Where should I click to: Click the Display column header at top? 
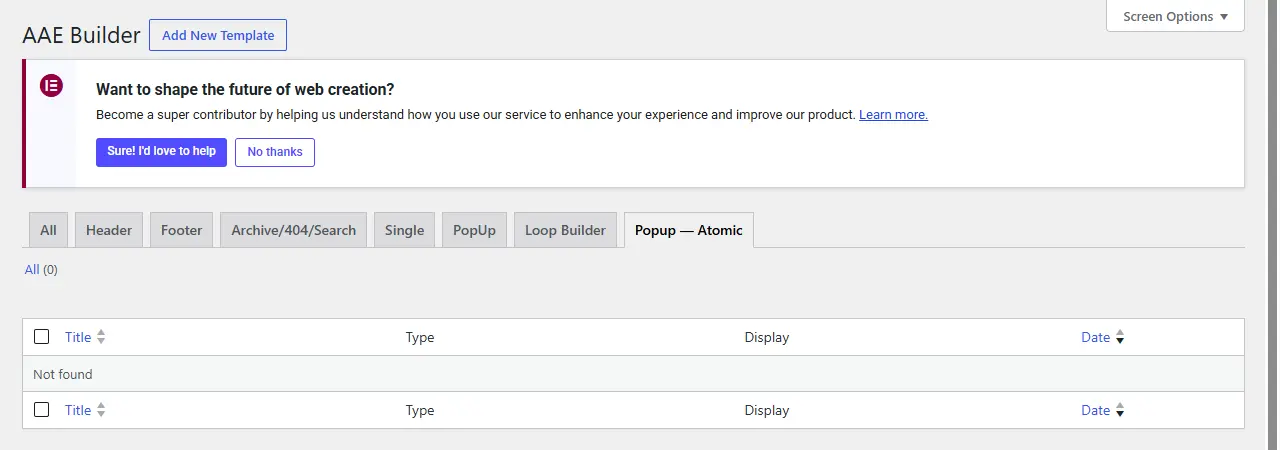click(x=767, y=338)
